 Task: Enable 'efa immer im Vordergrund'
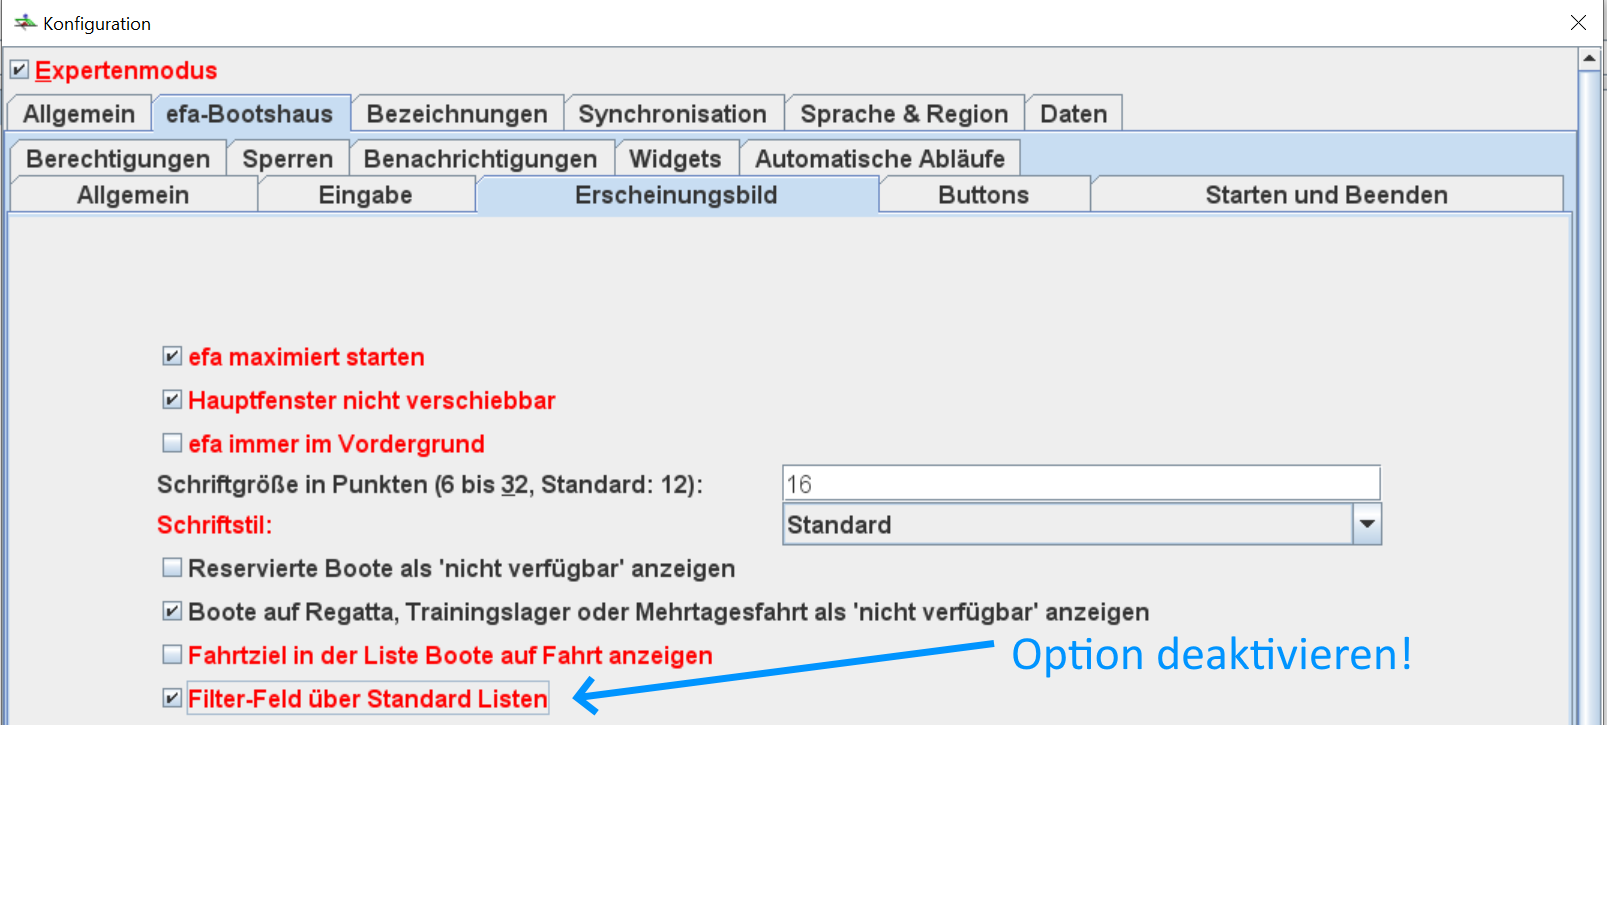pos(172,443)
